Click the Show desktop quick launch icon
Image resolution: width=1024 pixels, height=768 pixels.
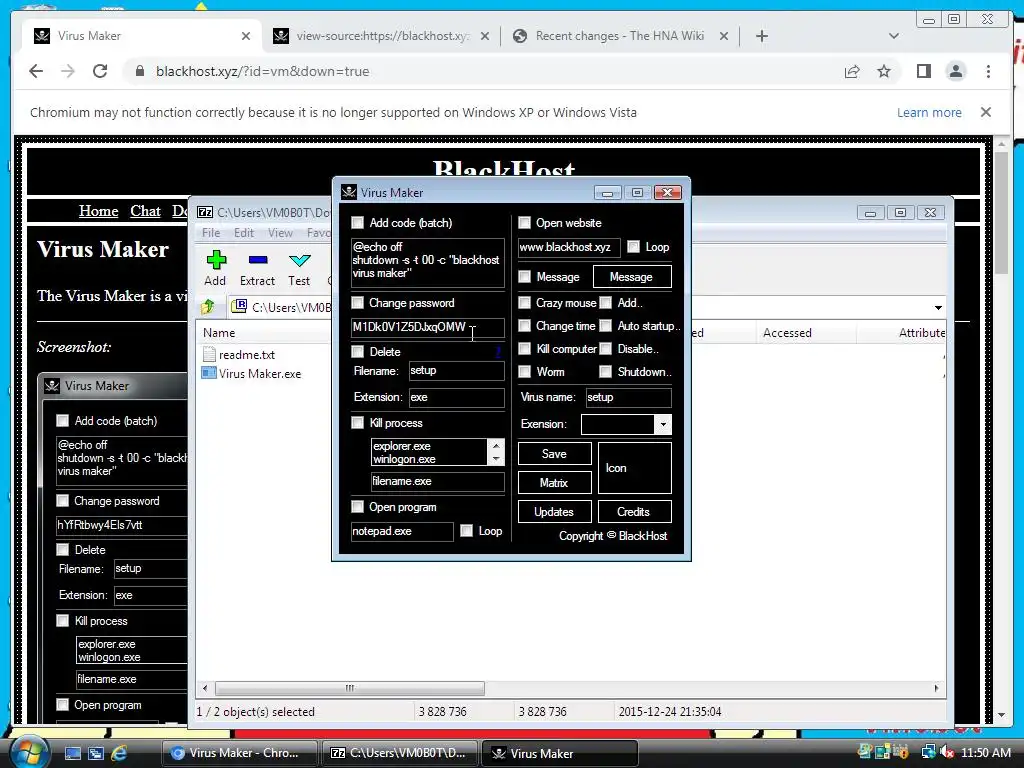click(x=72, y=753)
